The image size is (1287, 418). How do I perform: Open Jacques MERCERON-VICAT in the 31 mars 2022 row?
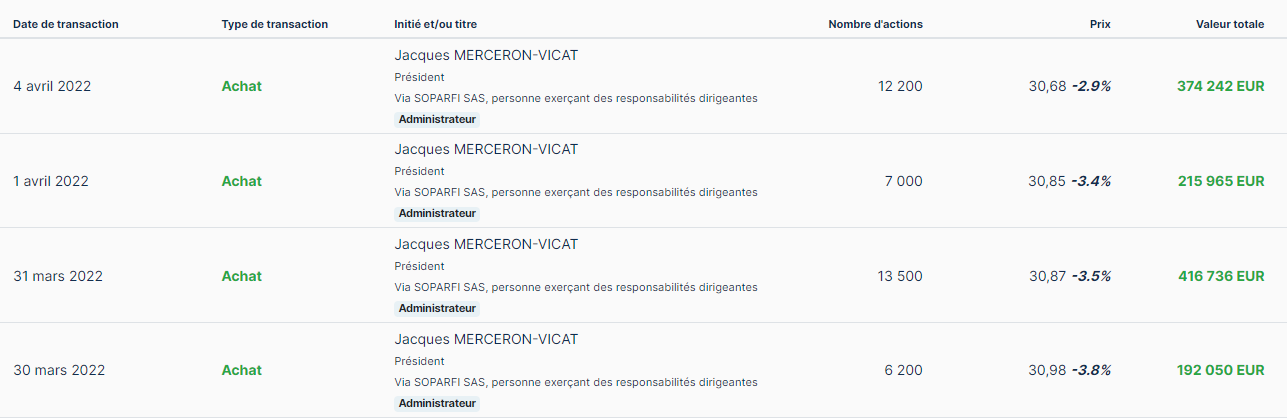coord(486,244)
